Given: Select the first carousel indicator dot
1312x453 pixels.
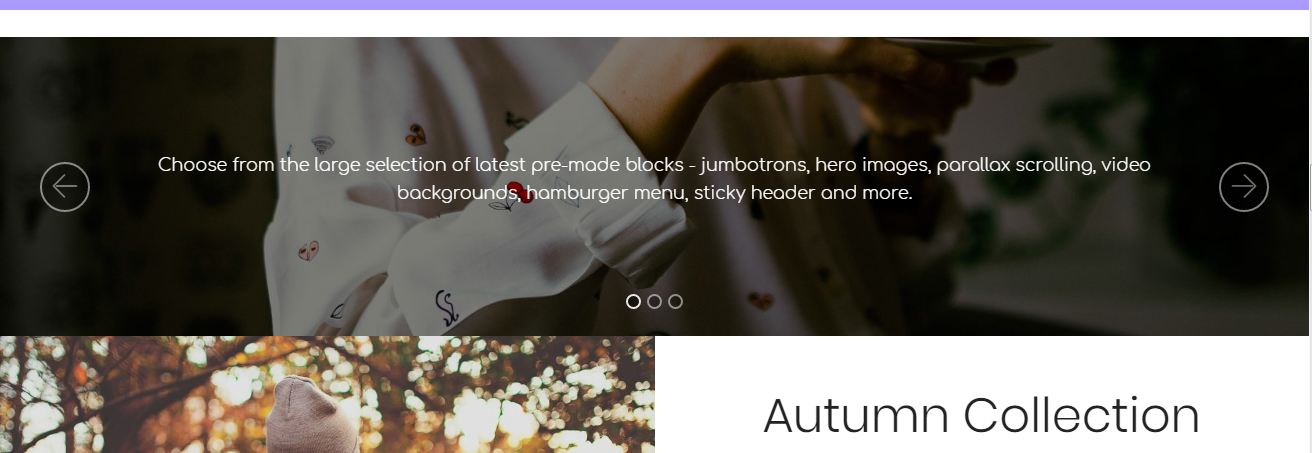Looking at the screenshot, I should click(x=633, y=301).
